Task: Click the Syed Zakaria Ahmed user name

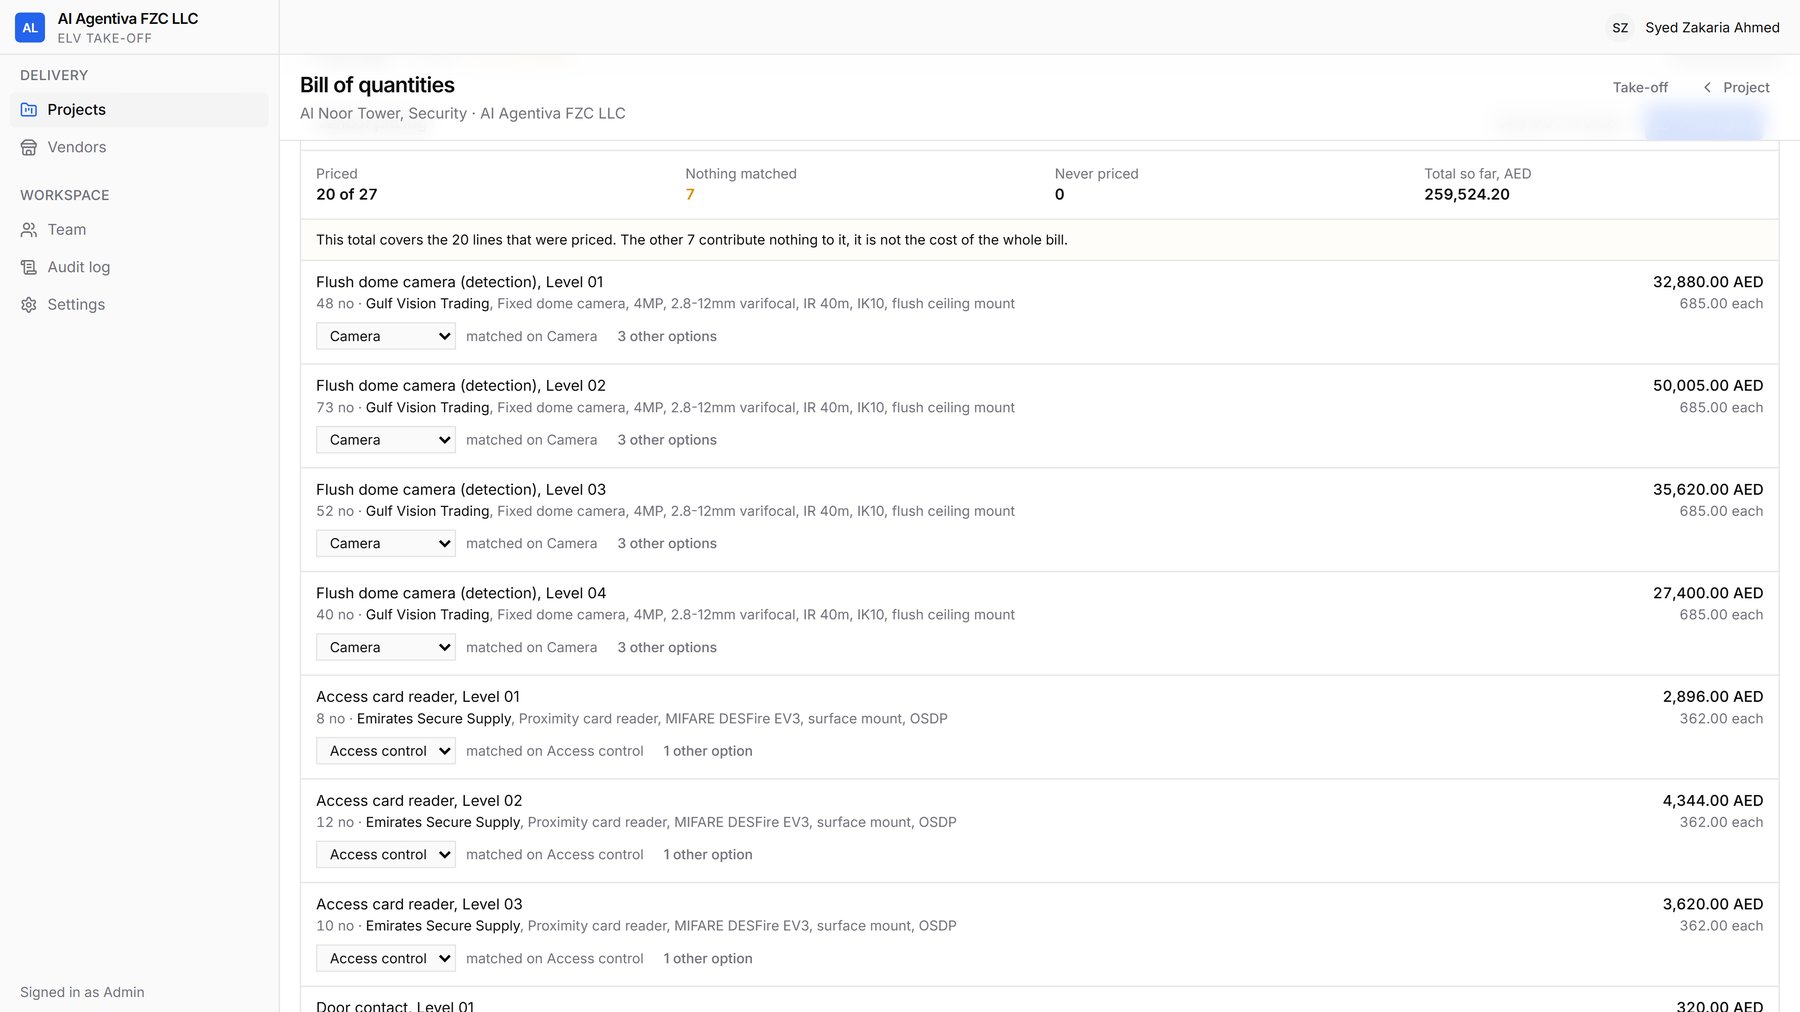Action: coord(1712,28)
